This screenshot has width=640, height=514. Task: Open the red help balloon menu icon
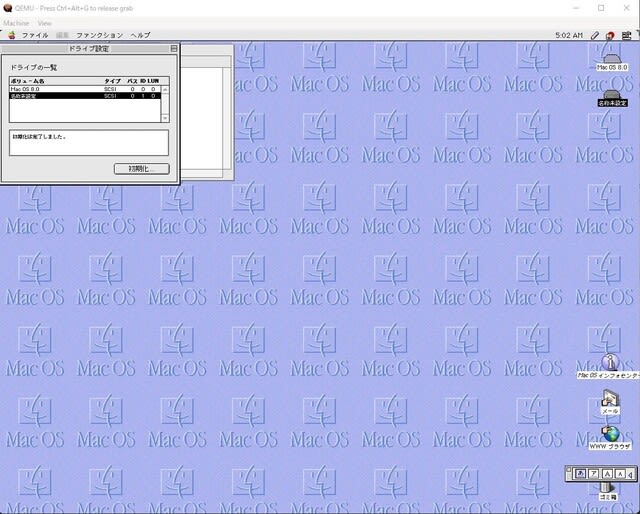(610, 36)
